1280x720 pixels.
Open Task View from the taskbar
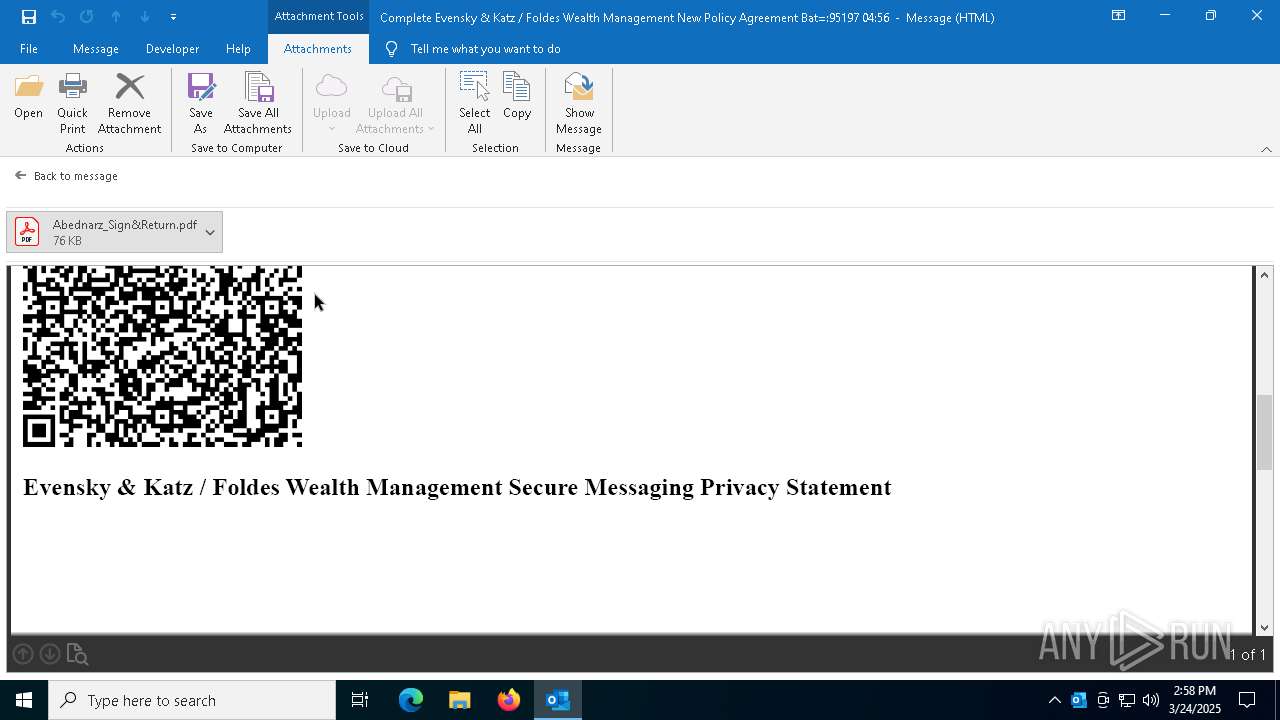(x=360, y=700)
